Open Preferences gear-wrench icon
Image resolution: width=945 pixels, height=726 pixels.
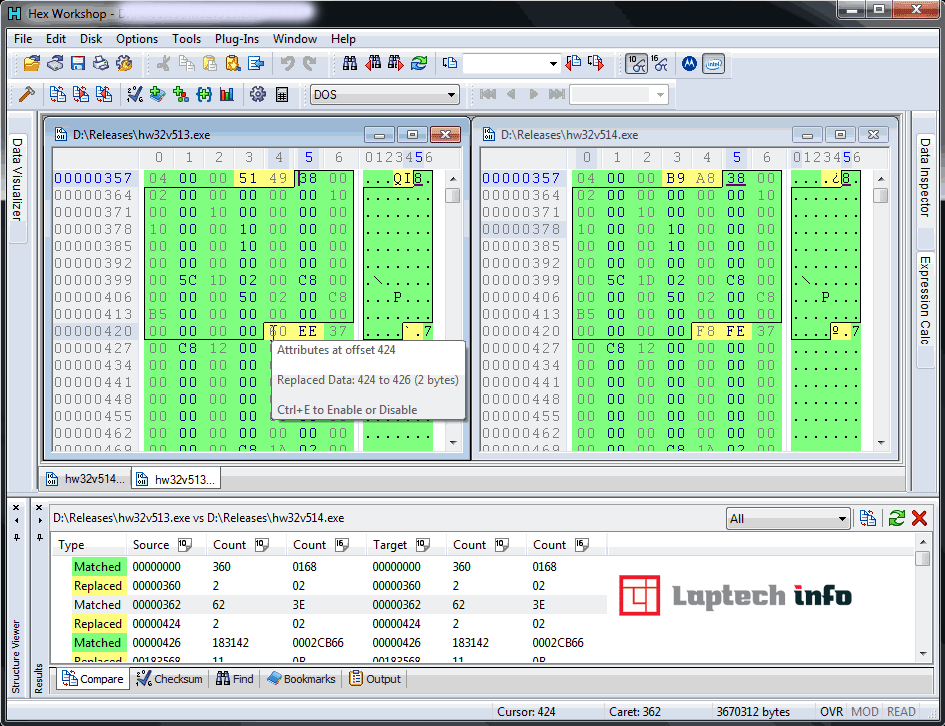[124, 63]
